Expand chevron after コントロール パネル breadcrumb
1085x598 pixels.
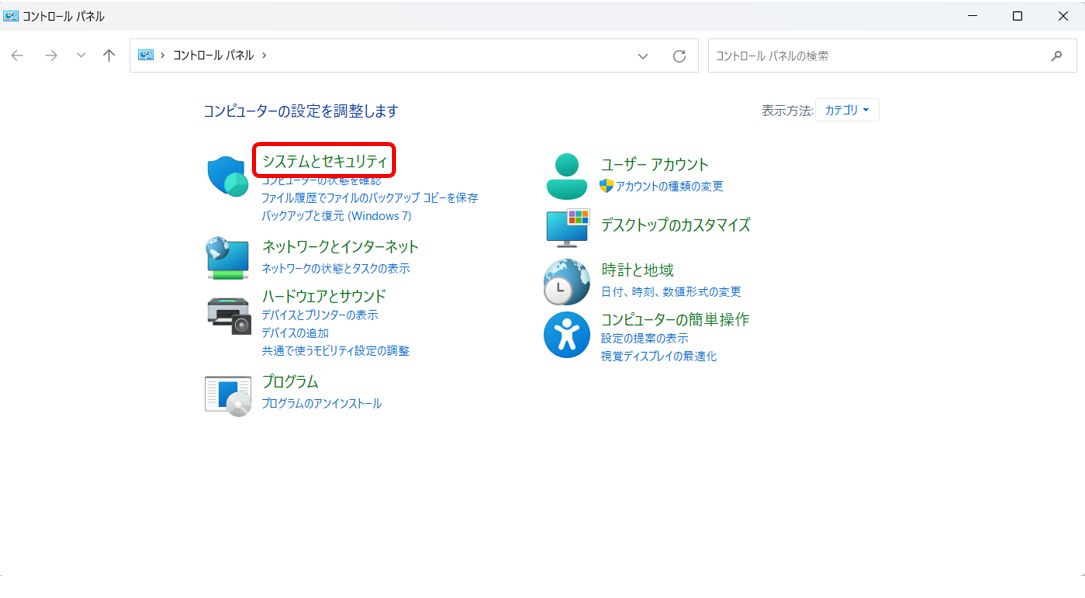pyautogui.click(x=264, y=55)
